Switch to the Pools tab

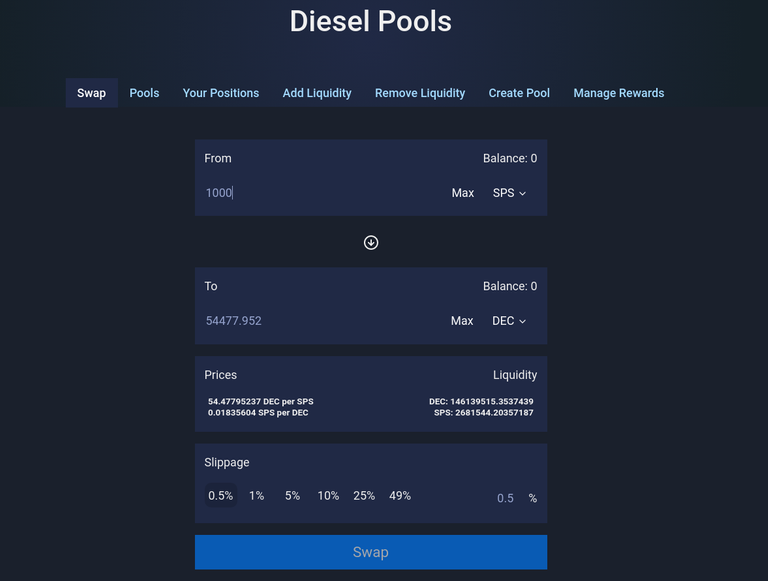tap(144, 93)
